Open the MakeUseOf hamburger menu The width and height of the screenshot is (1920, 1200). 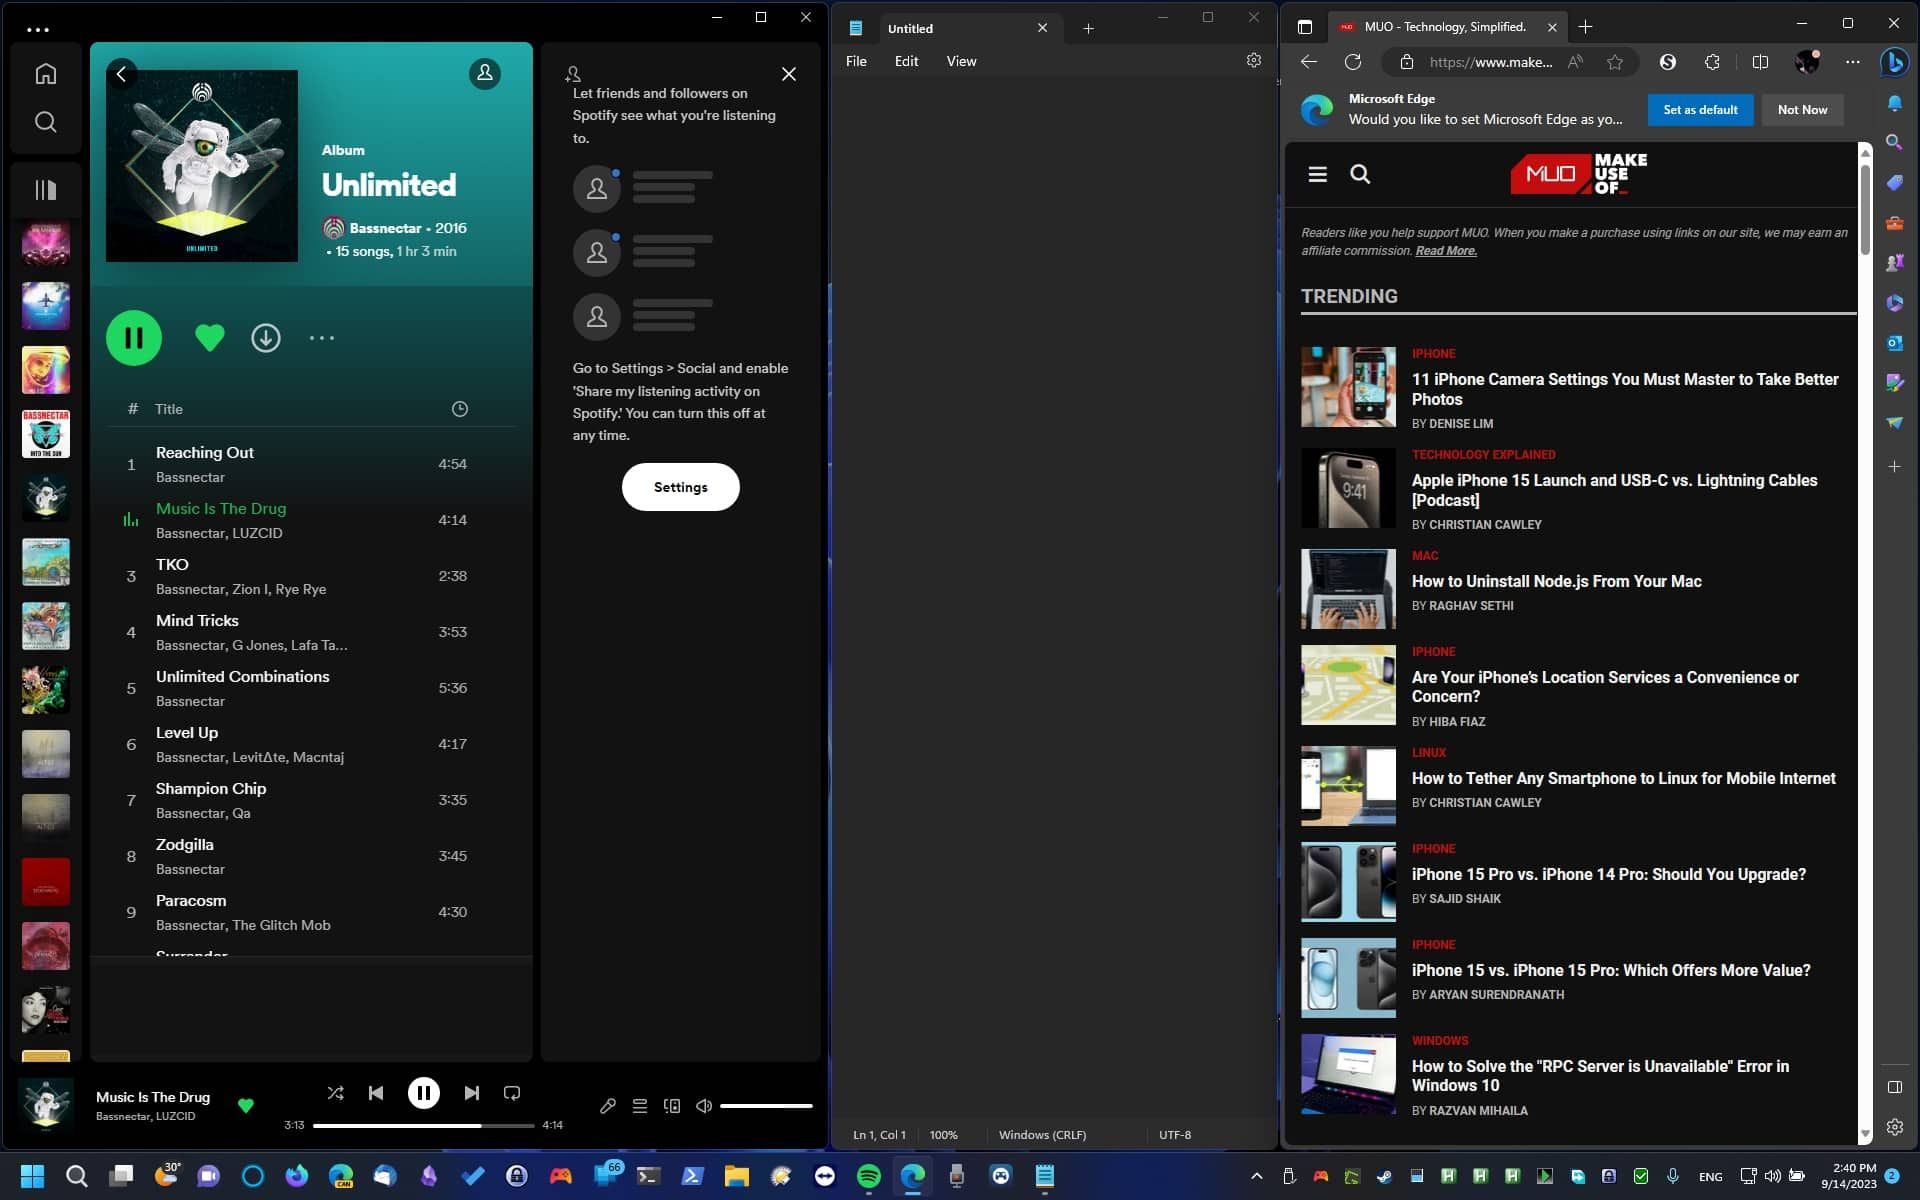[1318, 174]
